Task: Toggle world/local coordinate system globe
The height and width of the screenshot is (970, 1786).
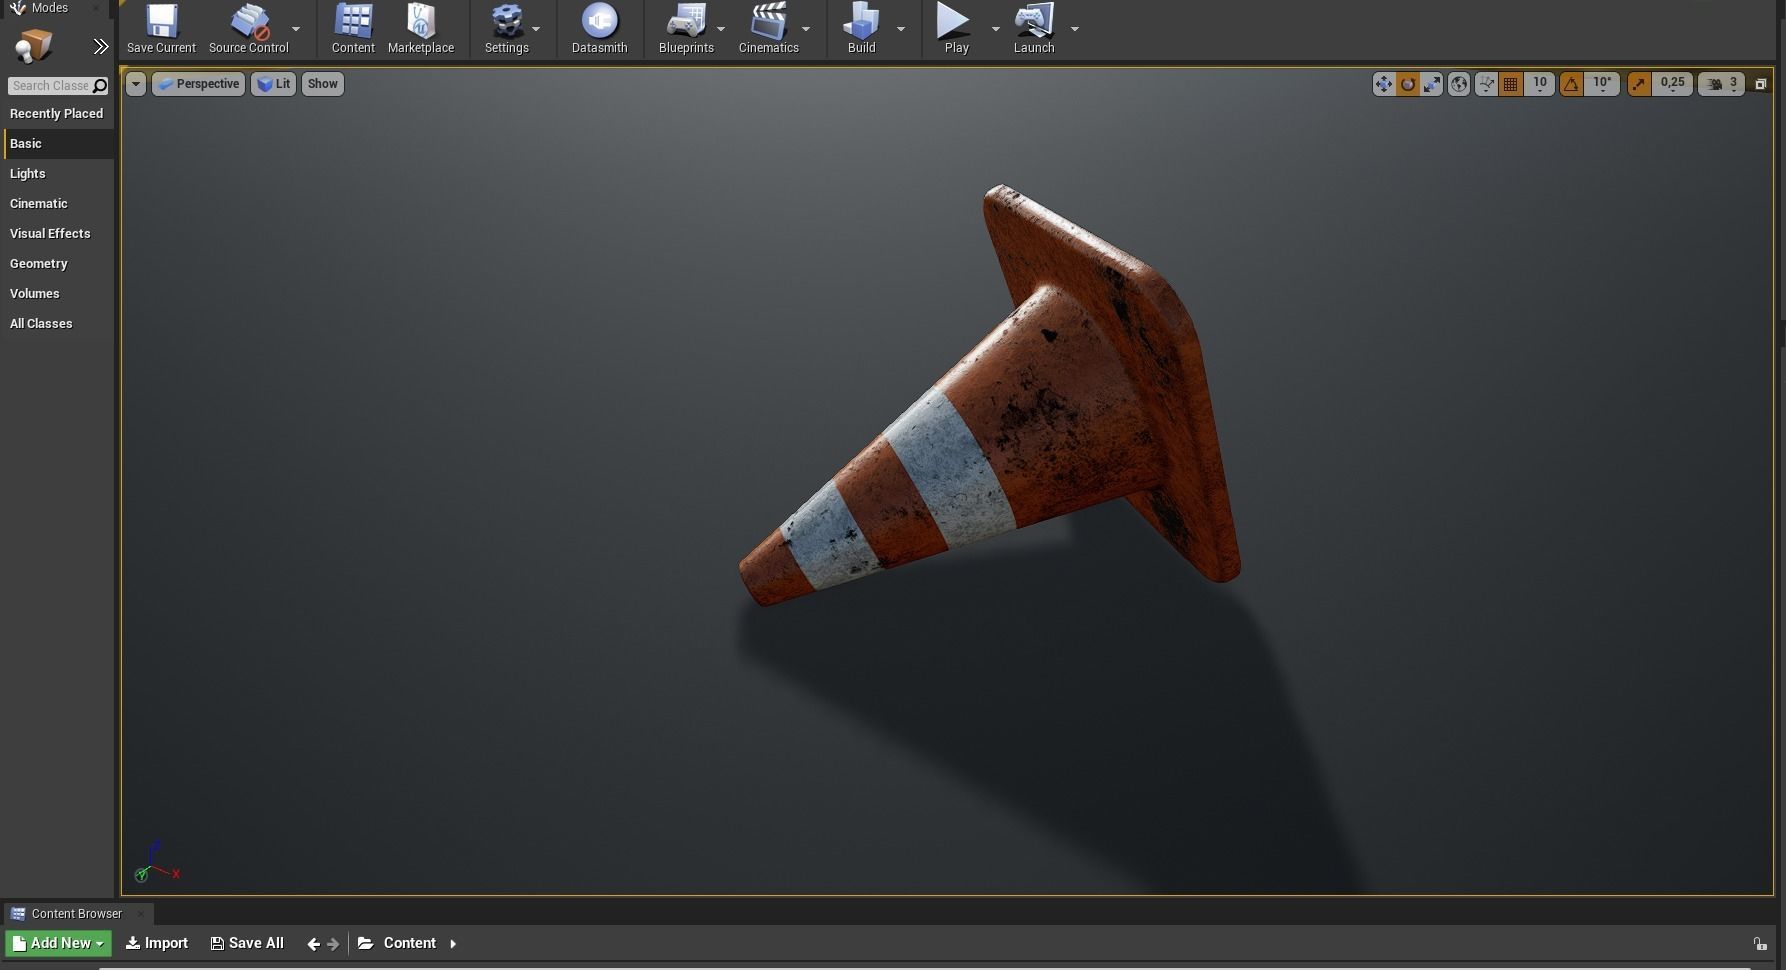Action: point(1459,84)
